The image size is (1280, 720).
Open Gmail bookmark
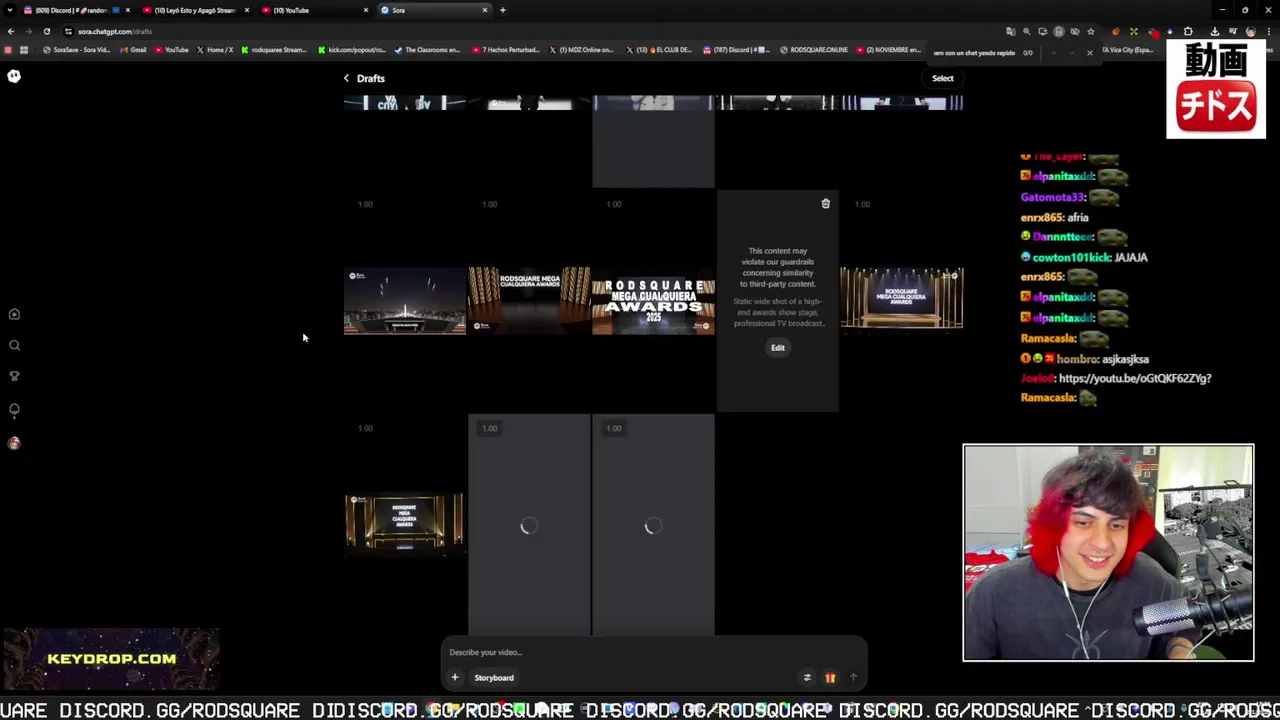pyautogui.click(x=133, y=50)
